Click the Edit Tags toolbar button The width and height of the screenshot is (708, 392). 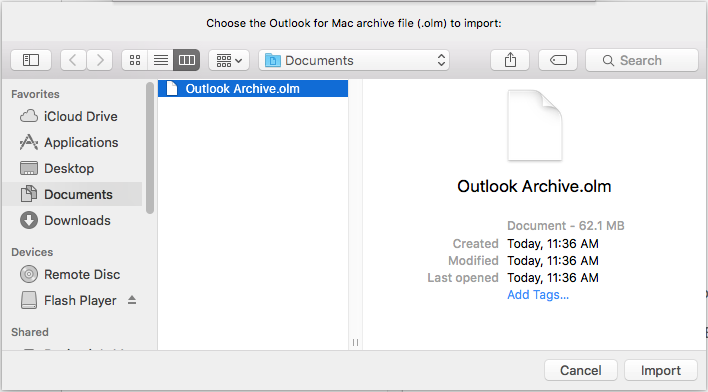558,60
